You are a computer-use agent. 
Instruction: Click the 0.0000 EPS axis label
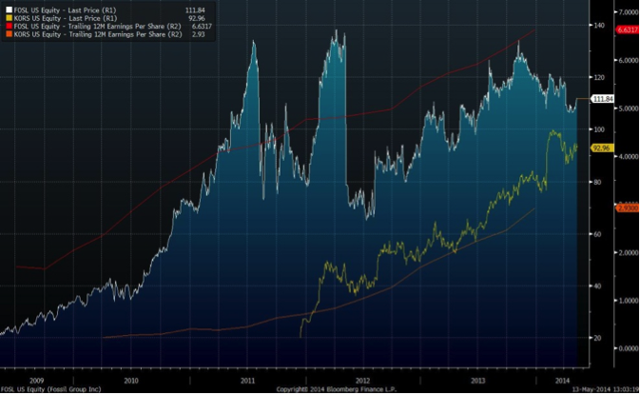(629, 348)
